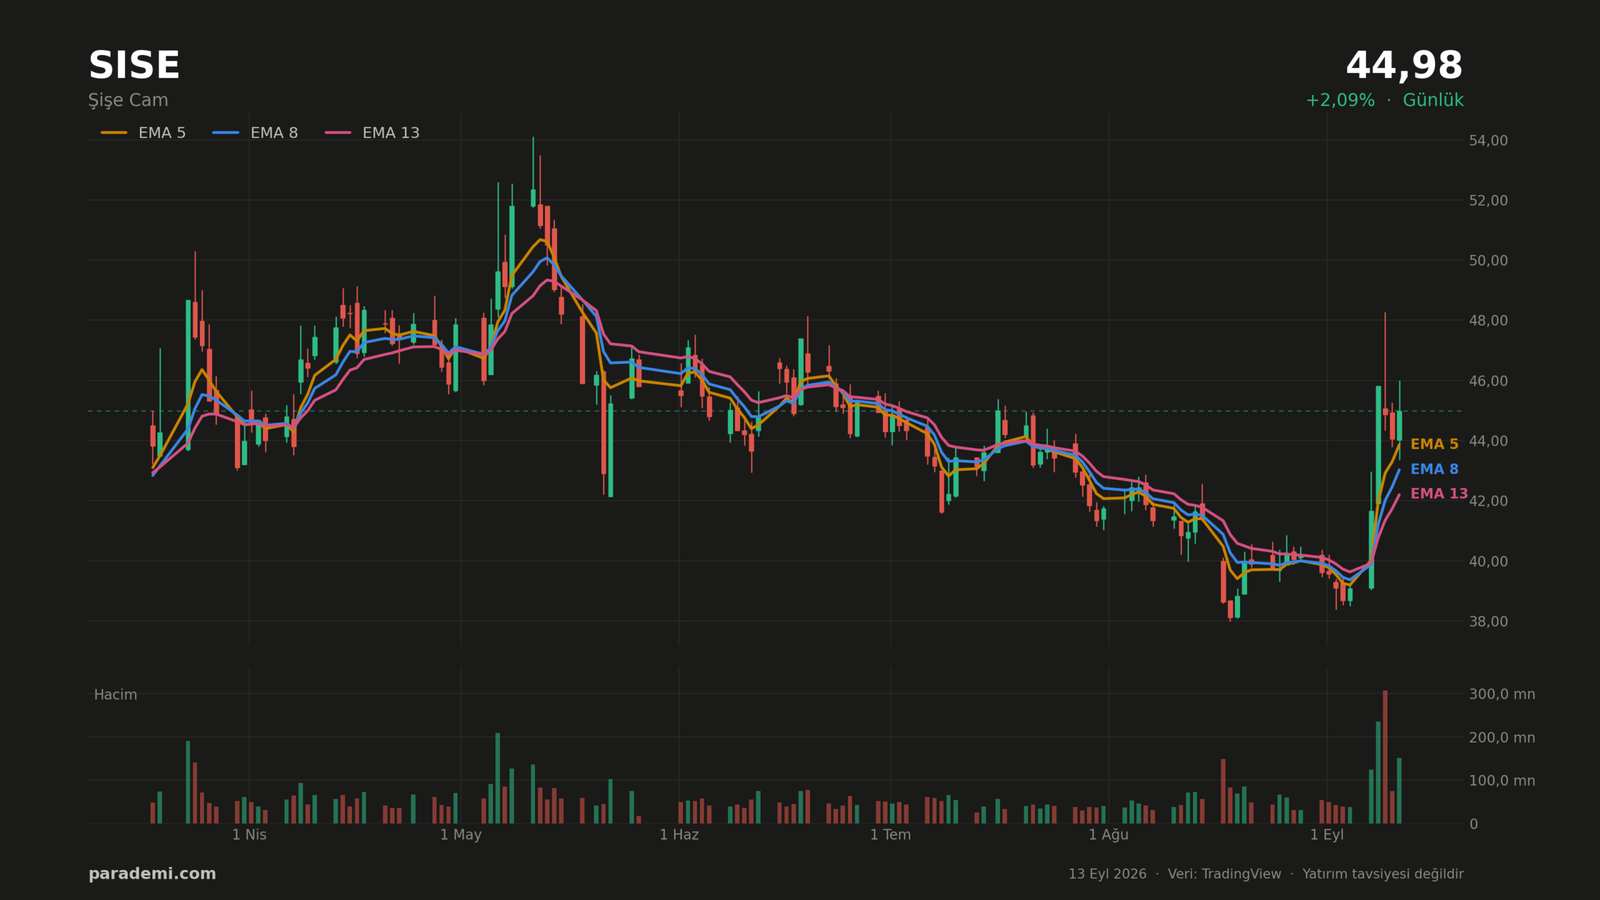Click the 200,0 mn volume axis label
The height and width of the screenshot is (900, 1600).
pyautogui.click(x=1502, y=738)
